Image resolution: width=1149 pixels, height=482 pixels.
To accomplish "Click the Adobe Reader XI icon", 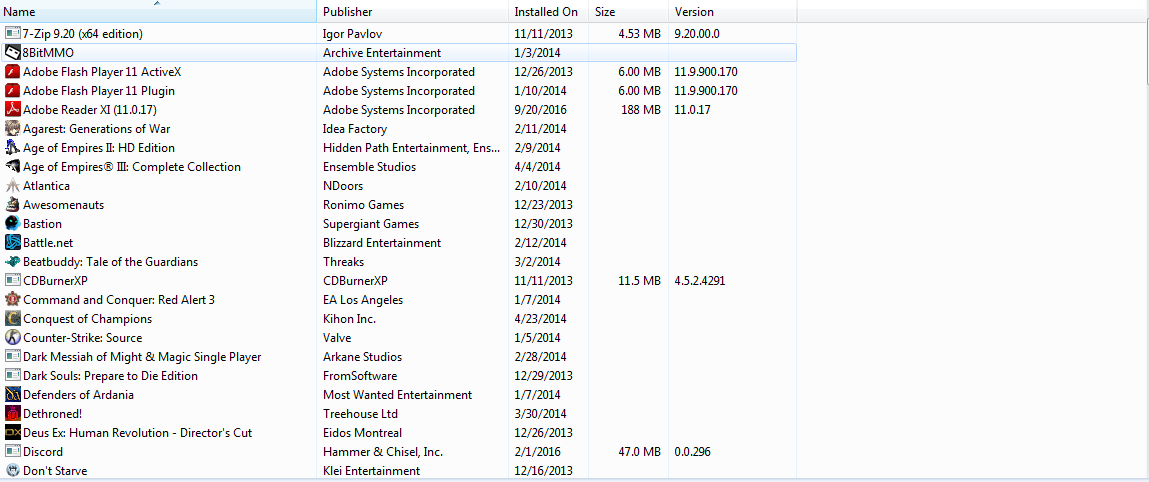I will 12,110.
